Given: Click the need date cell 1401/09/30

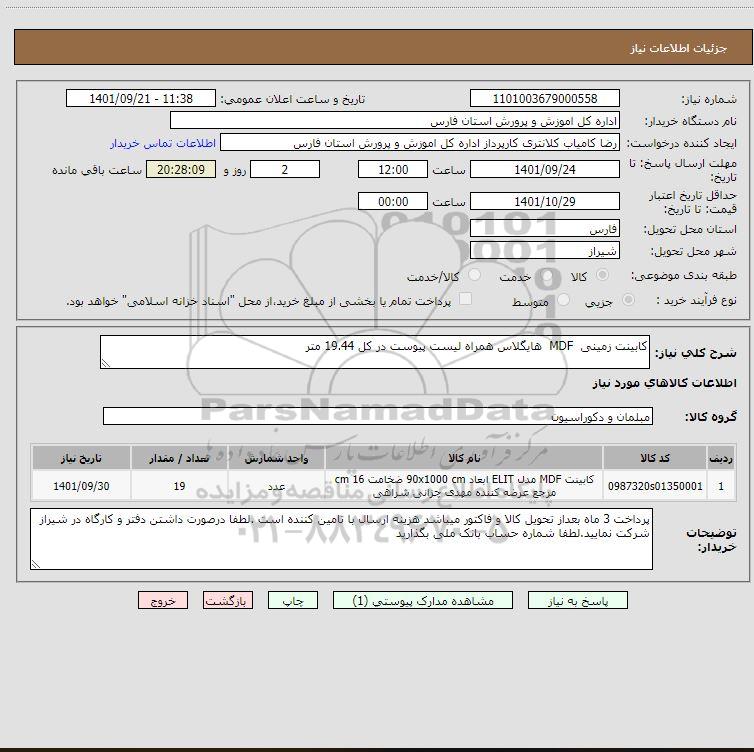Looking at the screenshot, I should (81, 486).
